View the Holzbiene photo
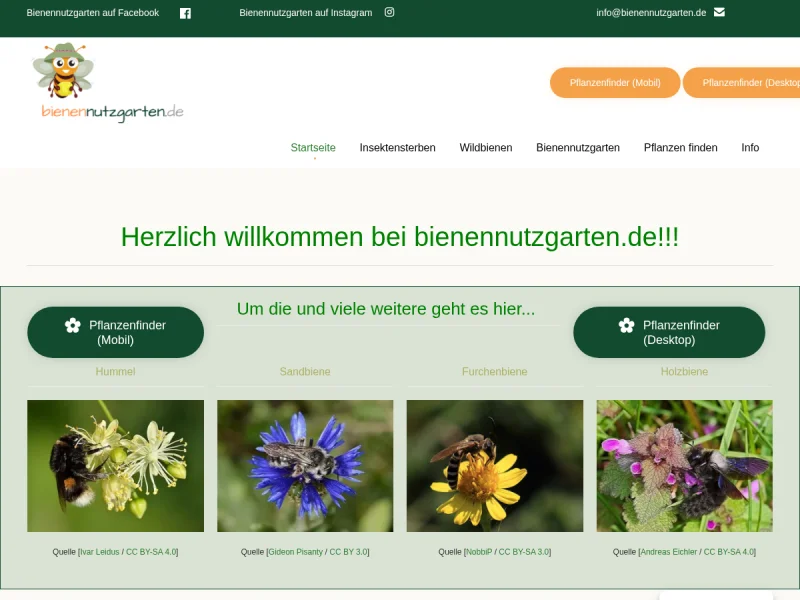800x600 pixels. 684,466
